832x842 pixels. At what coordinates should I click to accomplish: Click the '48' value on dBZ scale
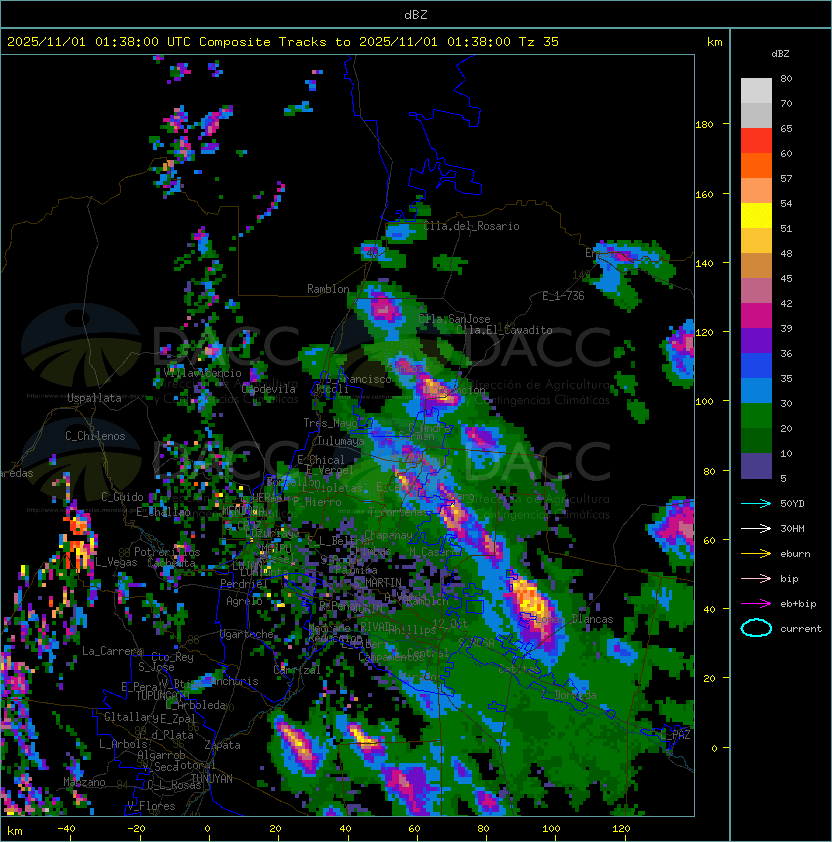(786, 253)
